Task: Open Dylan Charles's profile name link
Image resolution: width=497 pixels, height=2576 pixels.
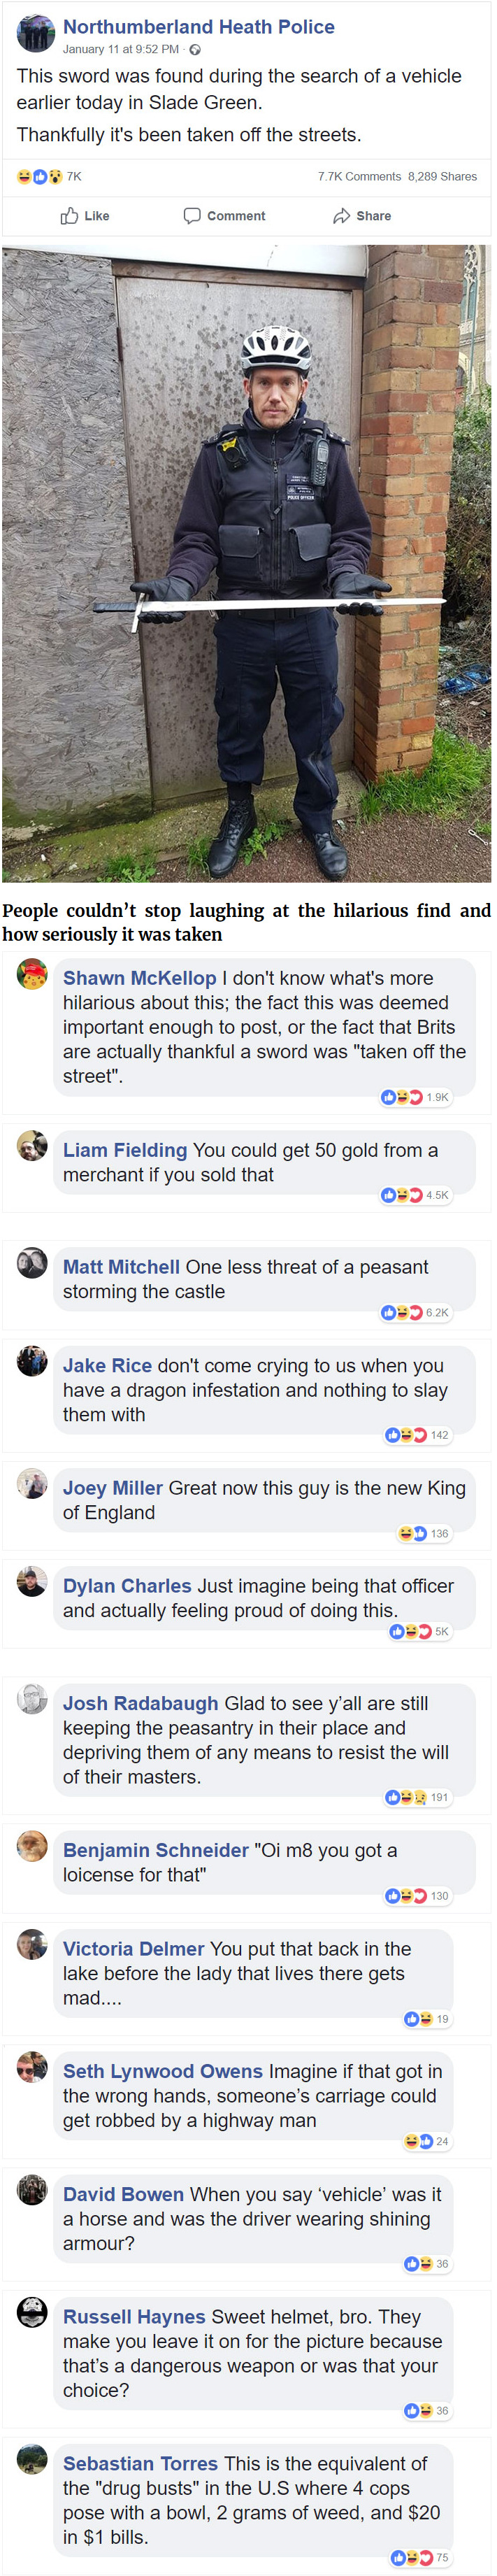Action: click(x=127, y=1586)
